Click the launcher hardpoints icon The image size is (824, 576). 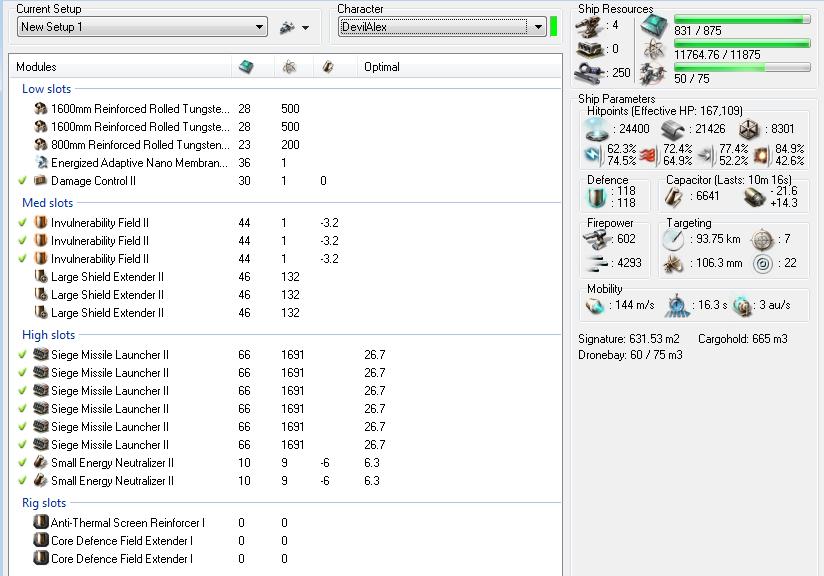coord(589,49)
